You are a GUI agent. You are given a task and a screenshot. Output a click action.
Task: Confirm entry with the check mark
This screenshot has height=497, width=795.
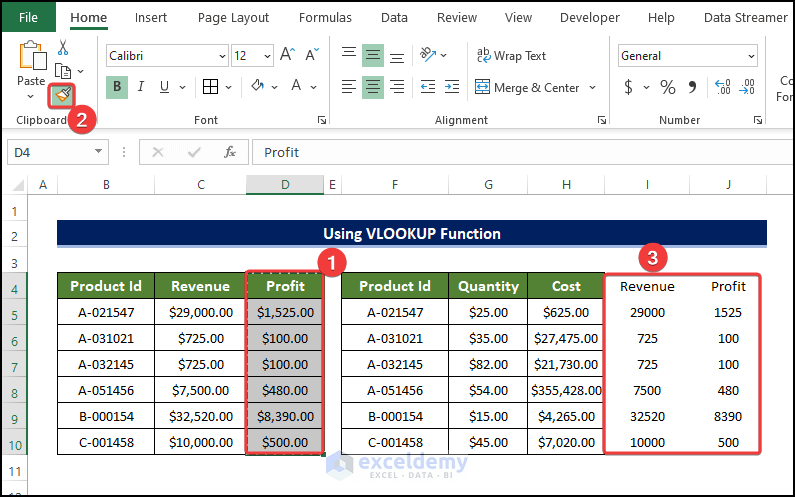(194, 152)
